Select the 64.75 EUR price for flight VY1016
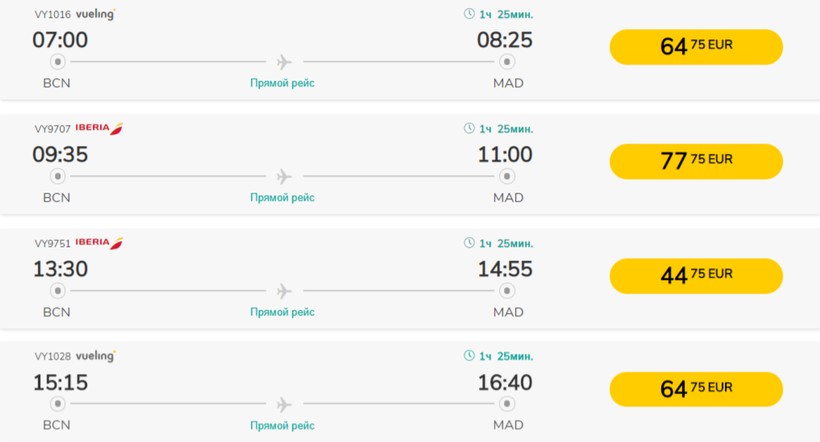This screenshot has height=442, width=820. click(696, 47)
